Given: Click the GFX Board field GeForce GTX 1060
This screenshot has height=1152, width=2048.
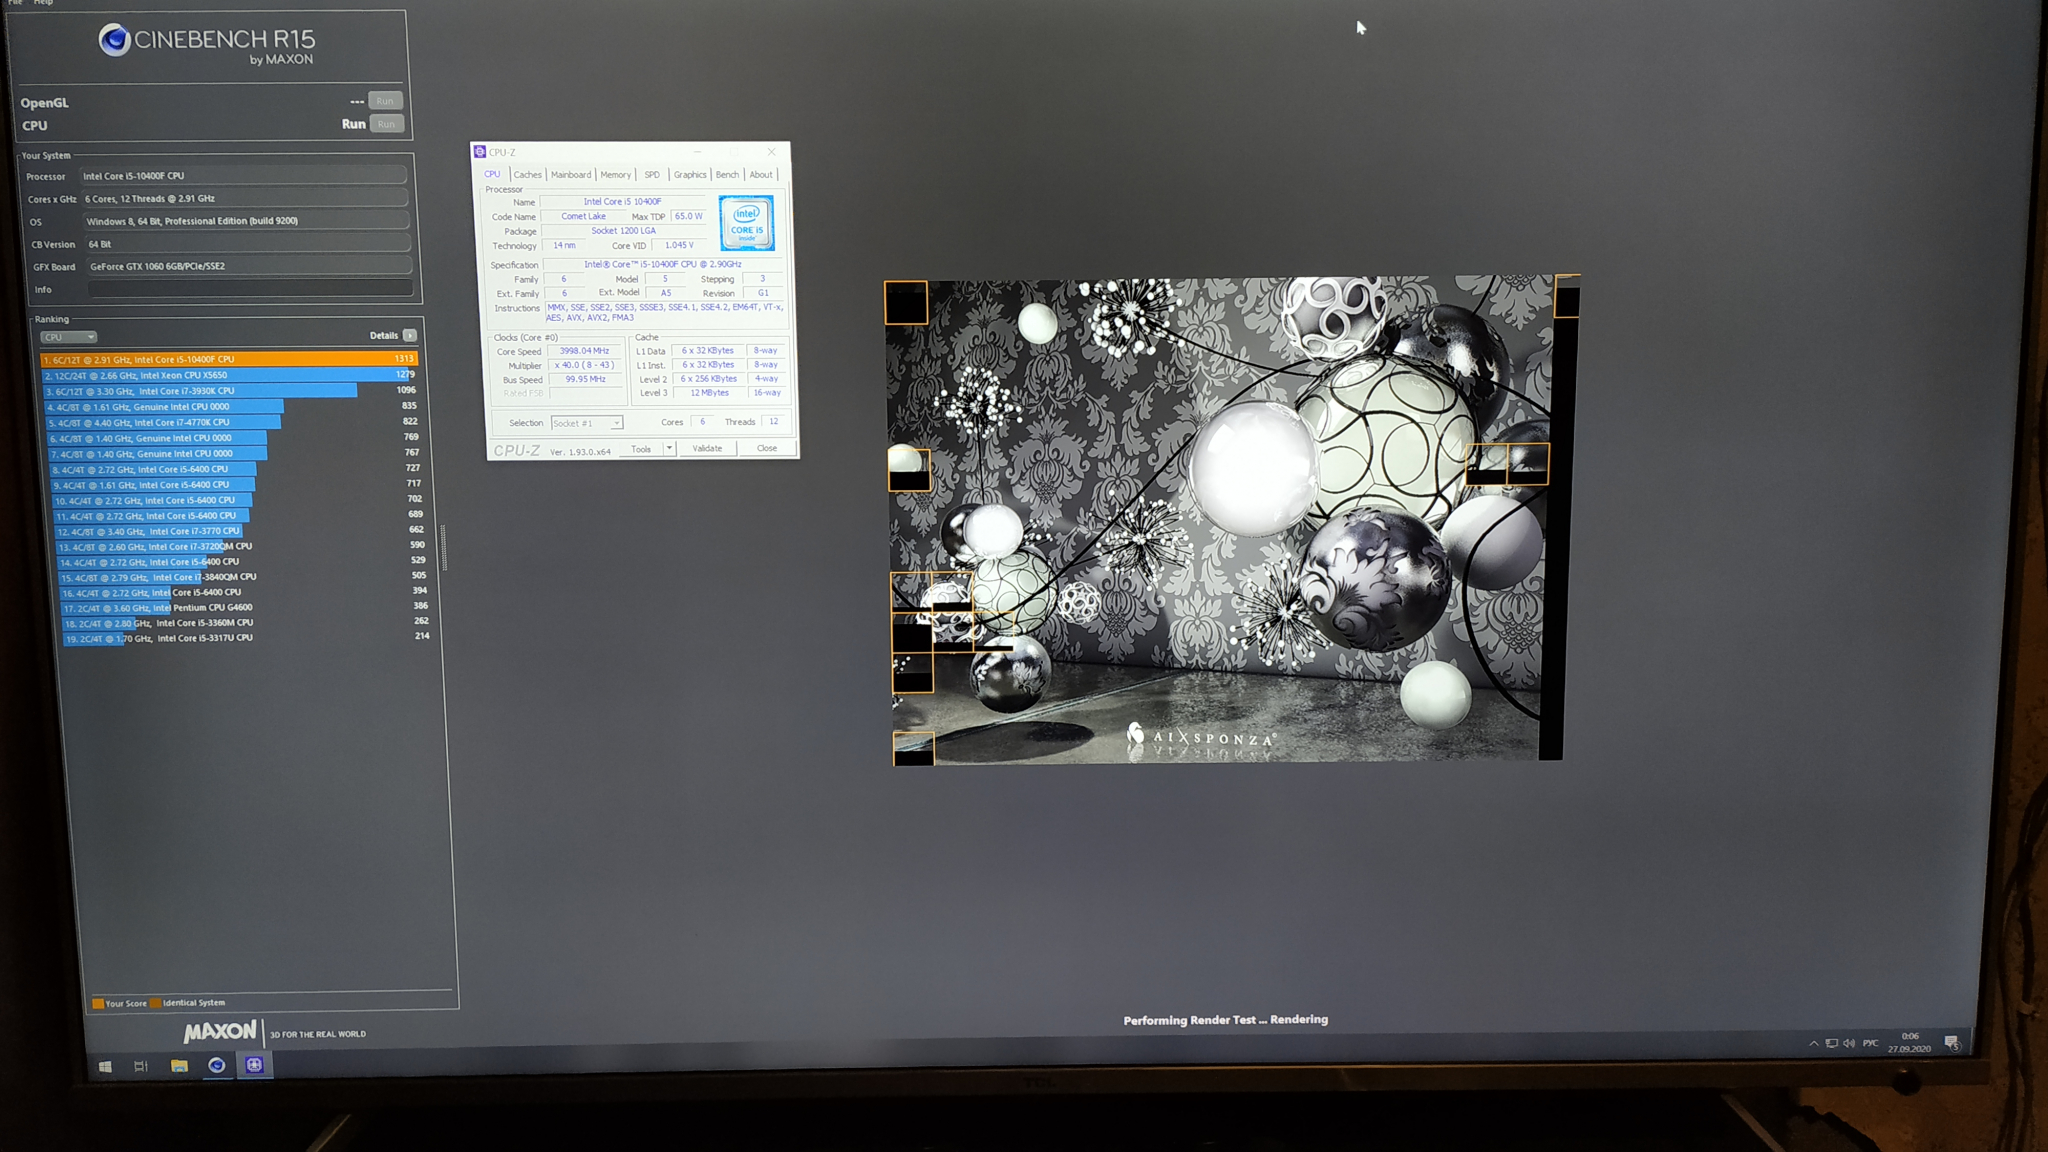Looking at the screenshot, I should click(x=249, y=266).
